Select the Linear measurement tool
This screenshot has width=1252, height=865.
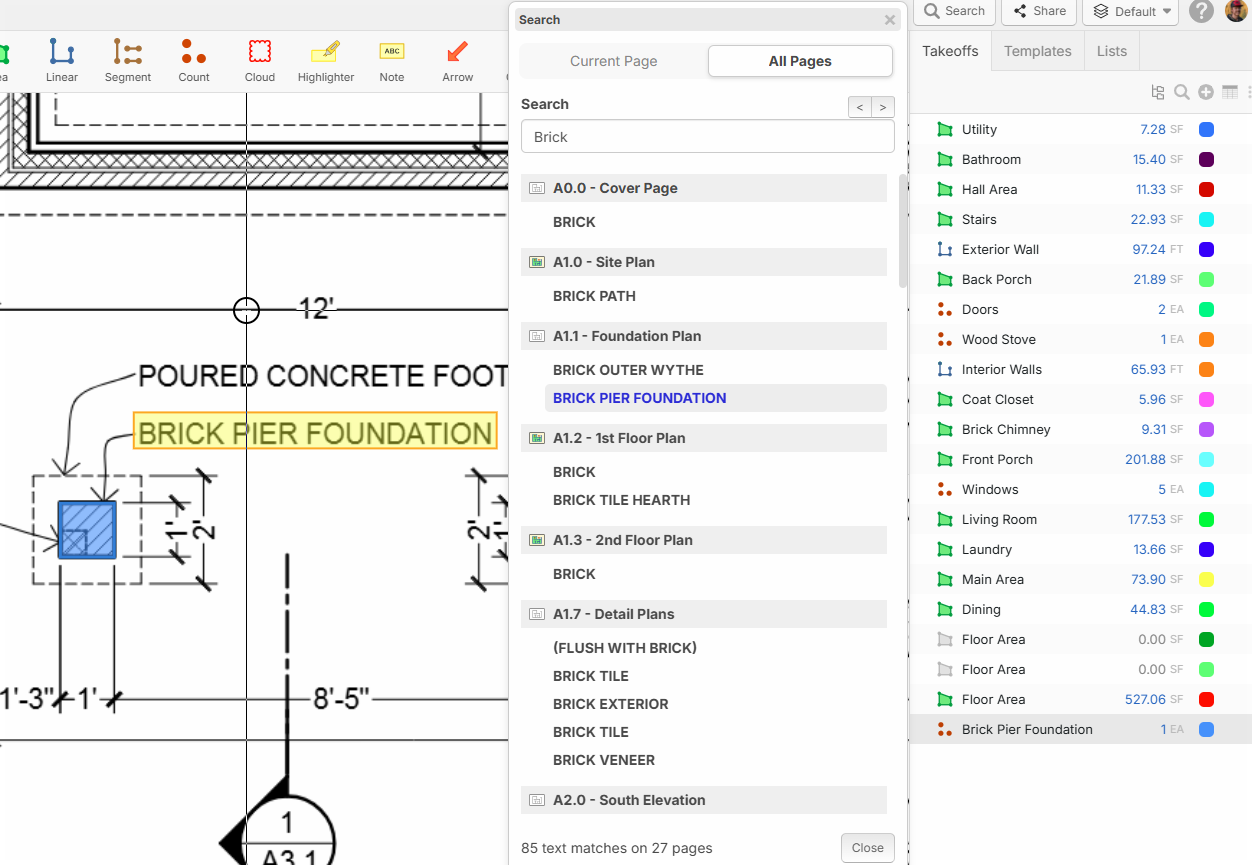pos(62,61)
